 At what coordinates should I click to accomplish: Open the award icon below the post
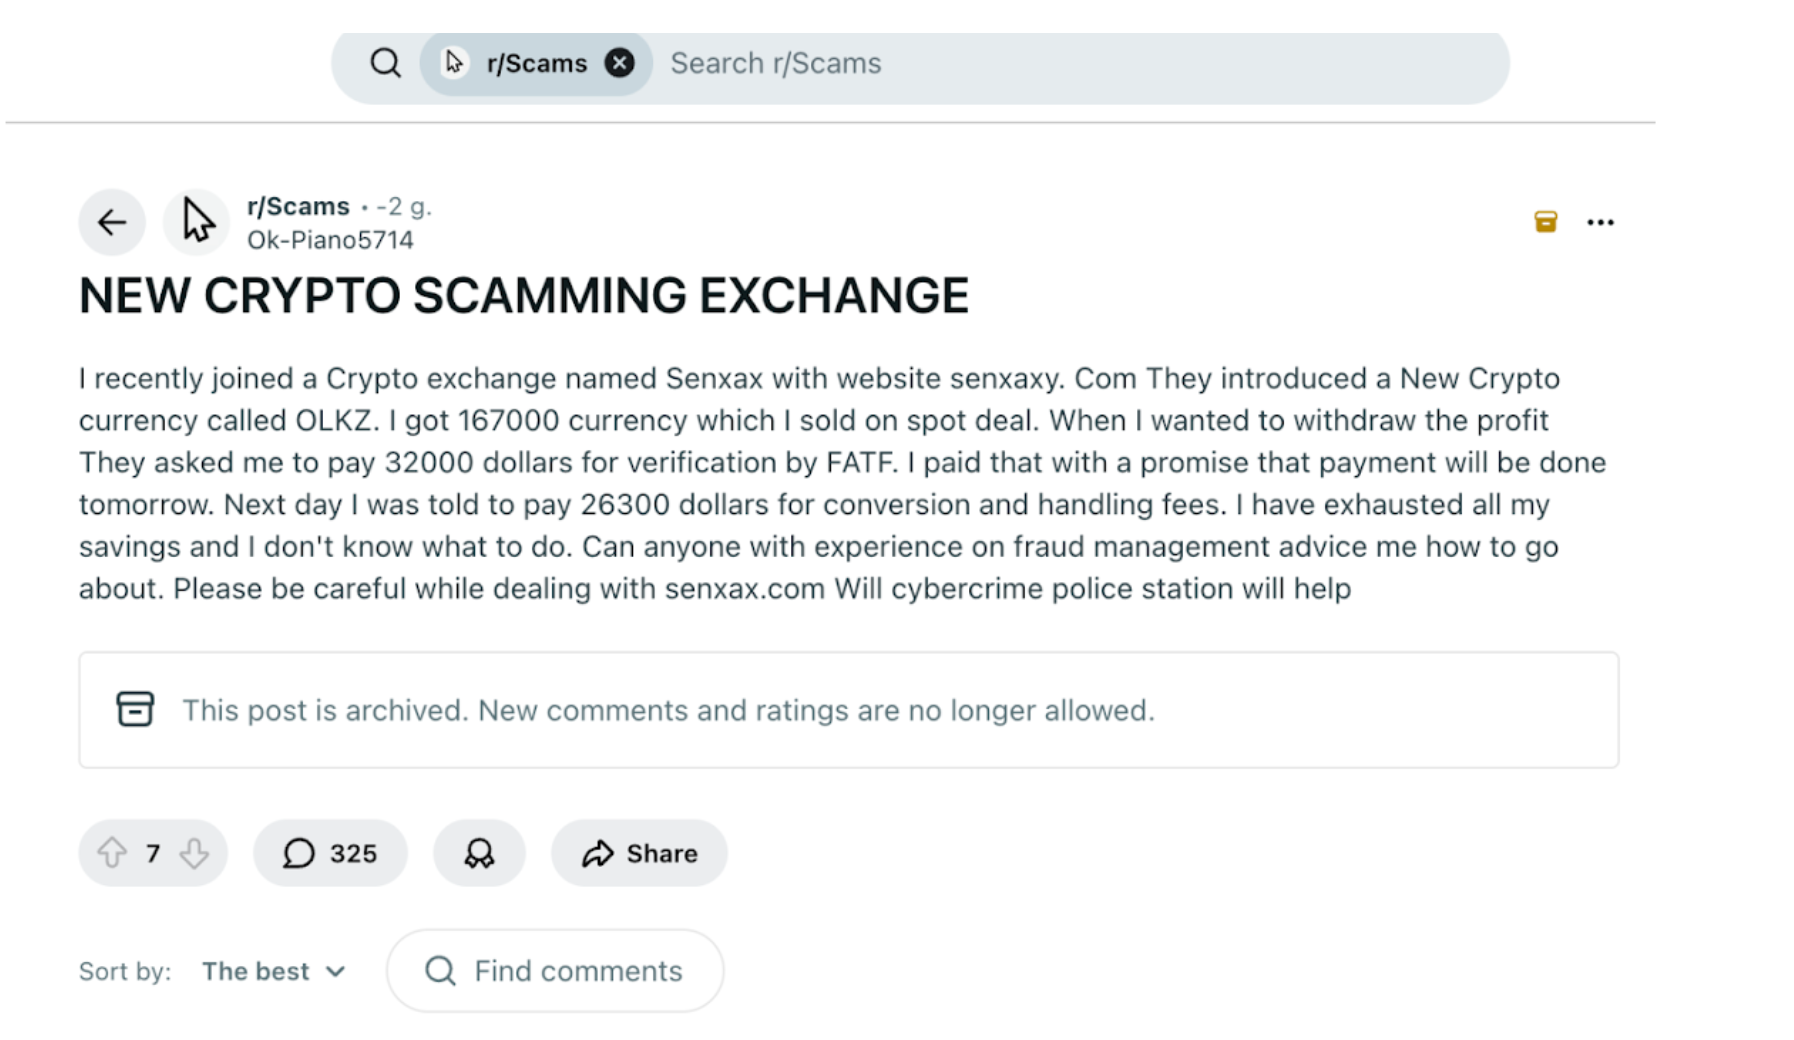pyautogui.click(x=479, y=853)
